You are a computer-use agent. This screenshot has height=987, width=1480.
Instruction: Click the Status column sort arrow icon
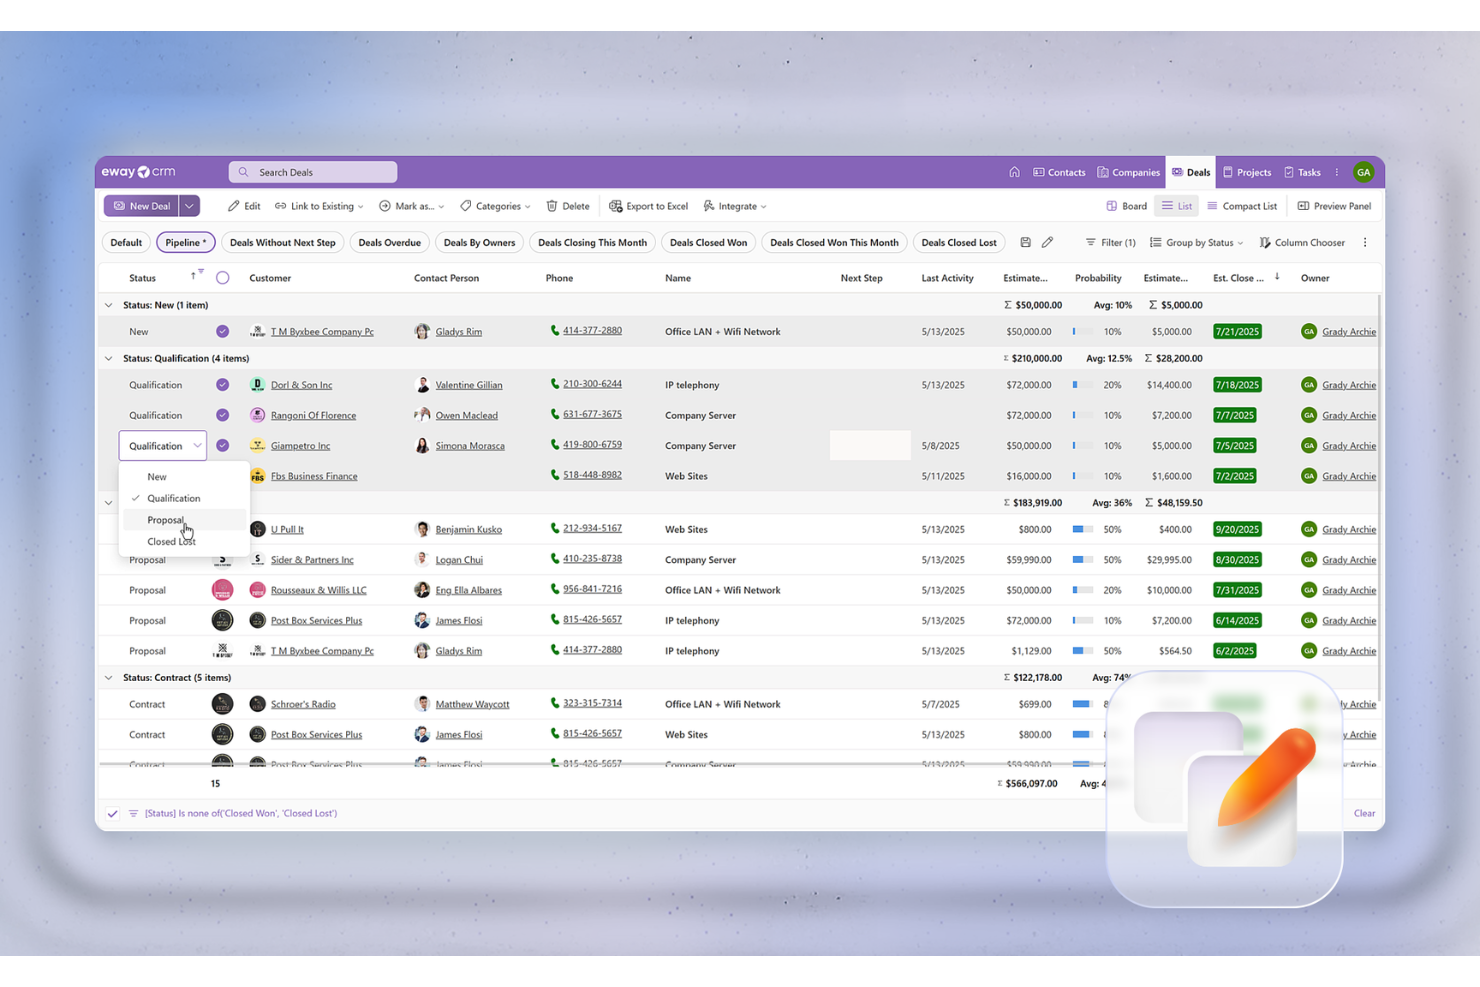click(x=193, y=276)
